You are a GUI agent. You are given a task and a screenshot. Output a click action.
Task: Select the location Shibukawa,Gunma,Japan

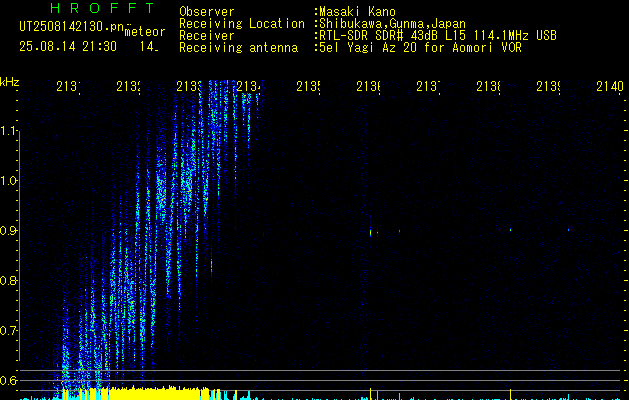point(392,24)
